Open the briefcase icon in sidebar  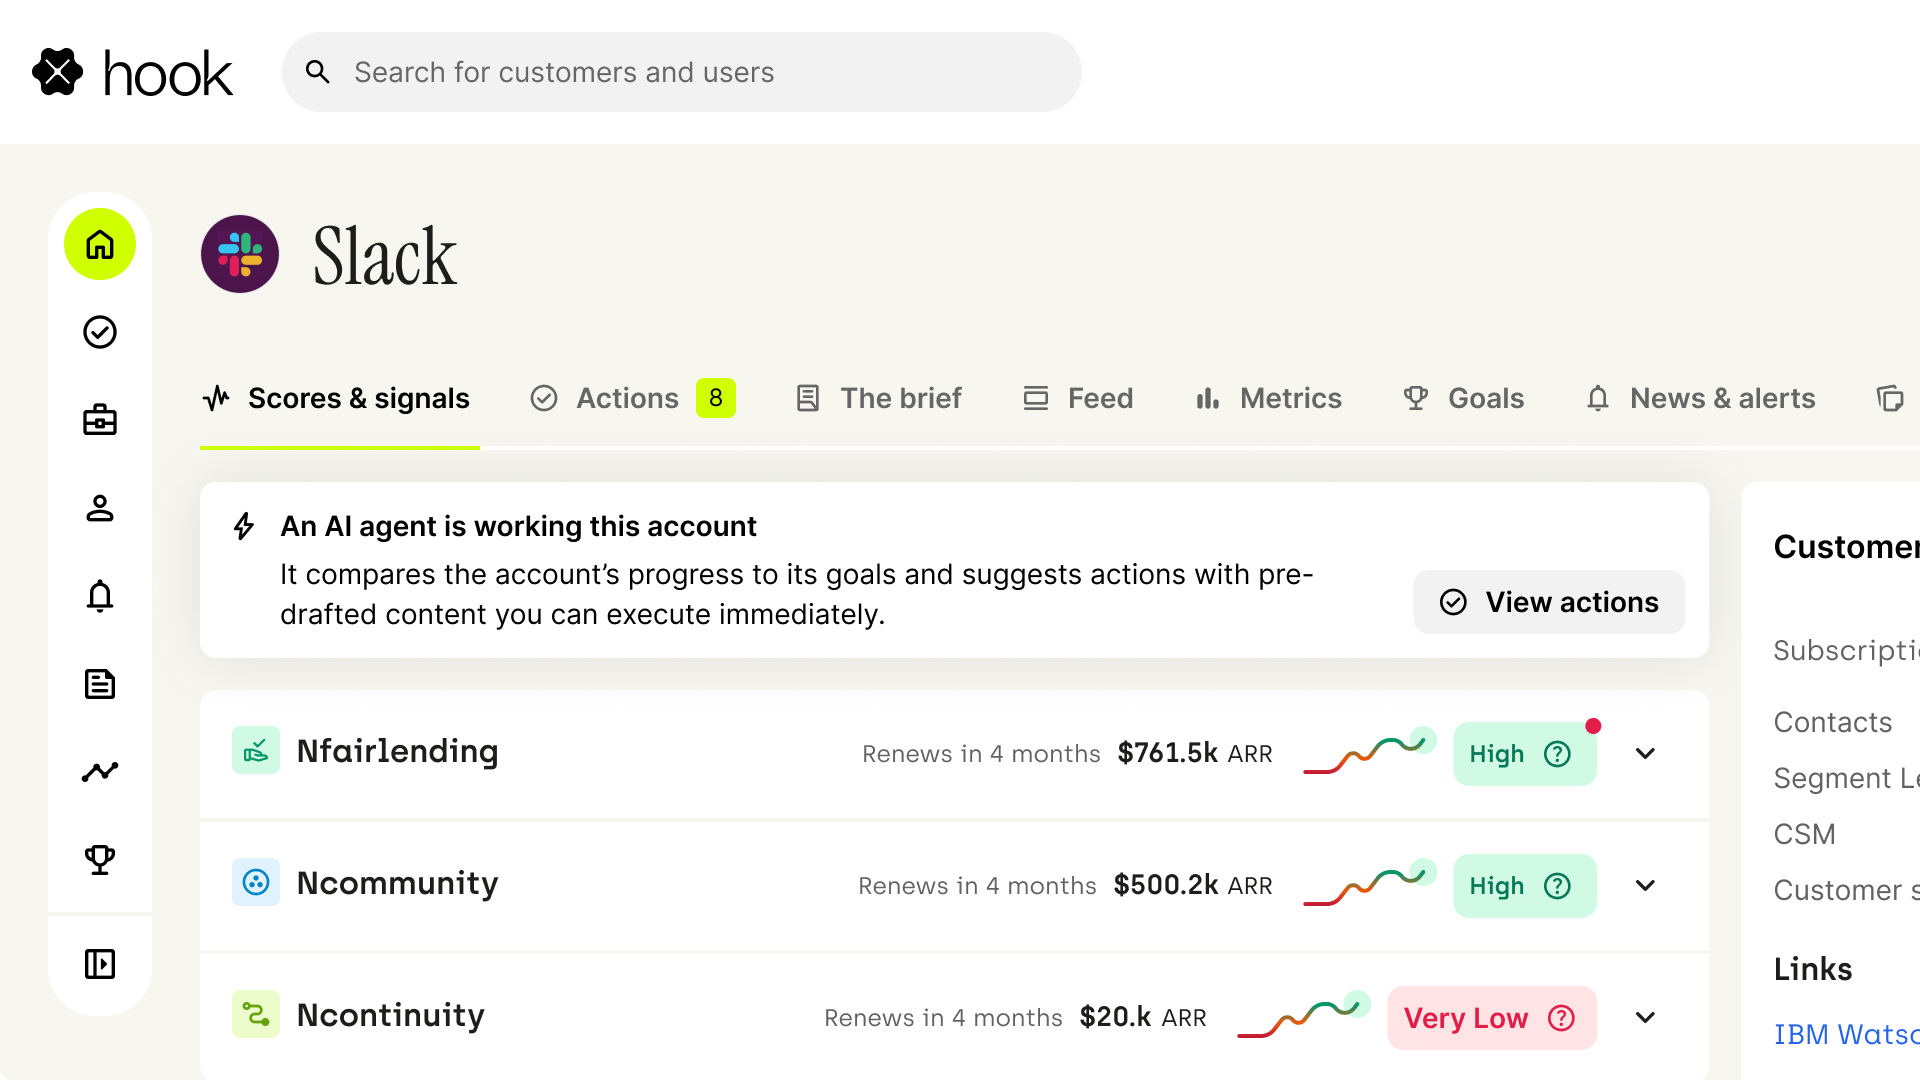click(x=100, y=420)
